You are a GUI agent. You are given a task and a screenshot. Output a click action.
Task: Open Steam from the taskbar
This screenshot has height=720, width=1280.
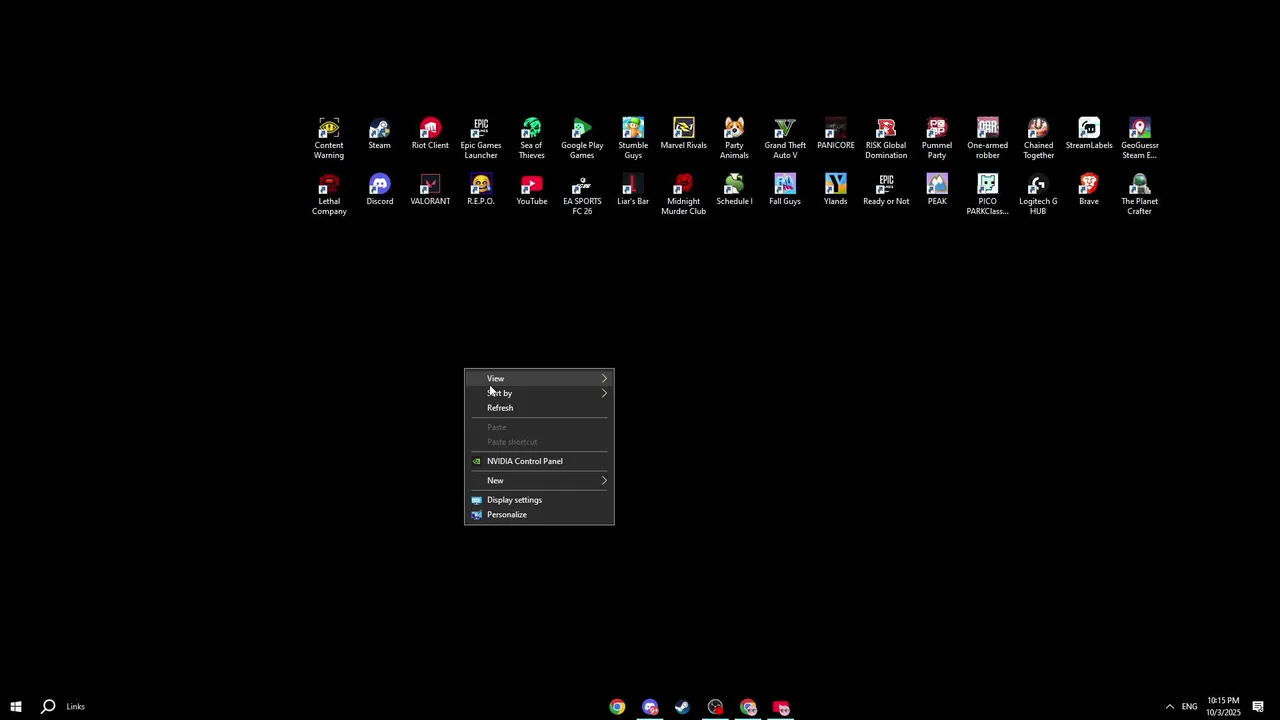[x=683, y=707]
